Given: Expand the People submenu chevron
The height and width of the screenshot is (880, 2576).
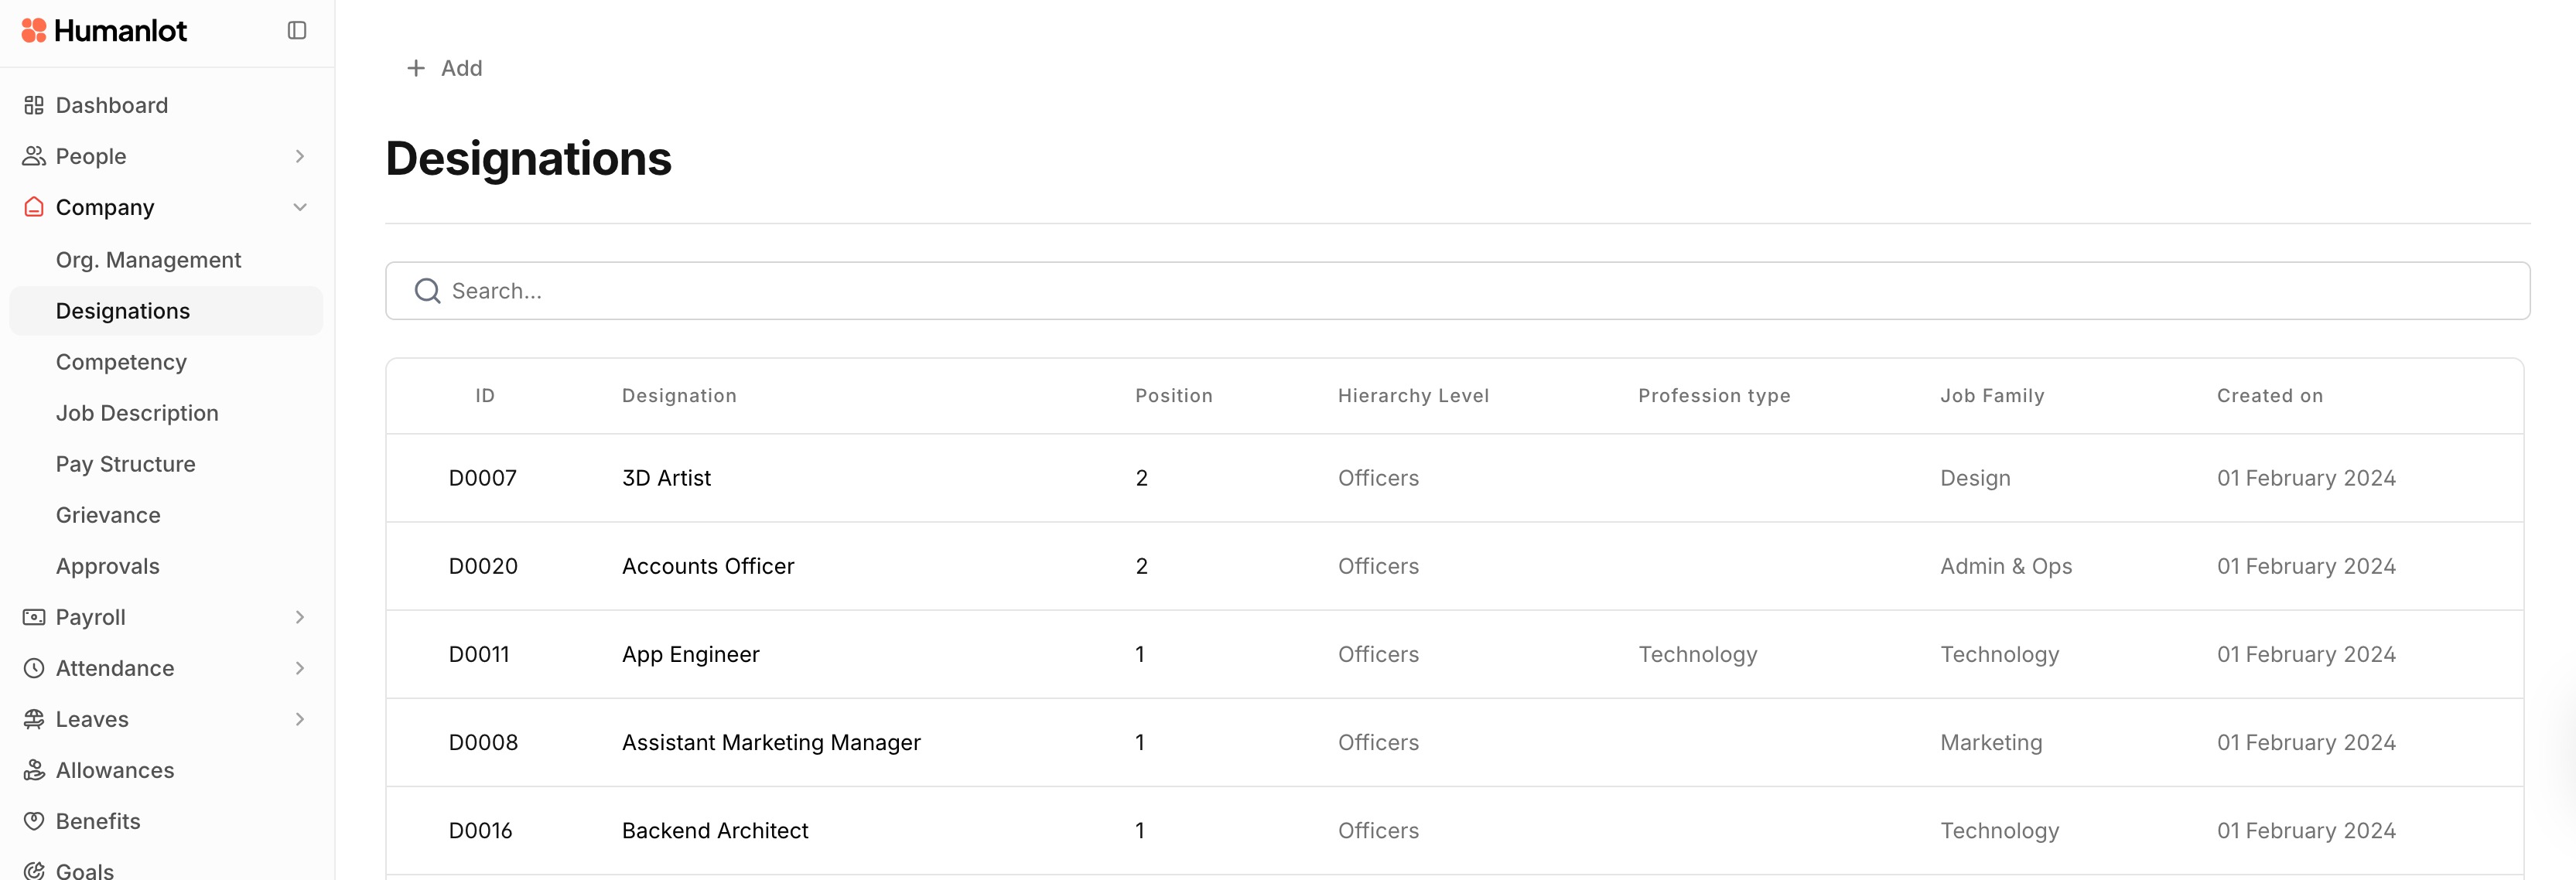Looking at the screenshot, I should [300, 156].
